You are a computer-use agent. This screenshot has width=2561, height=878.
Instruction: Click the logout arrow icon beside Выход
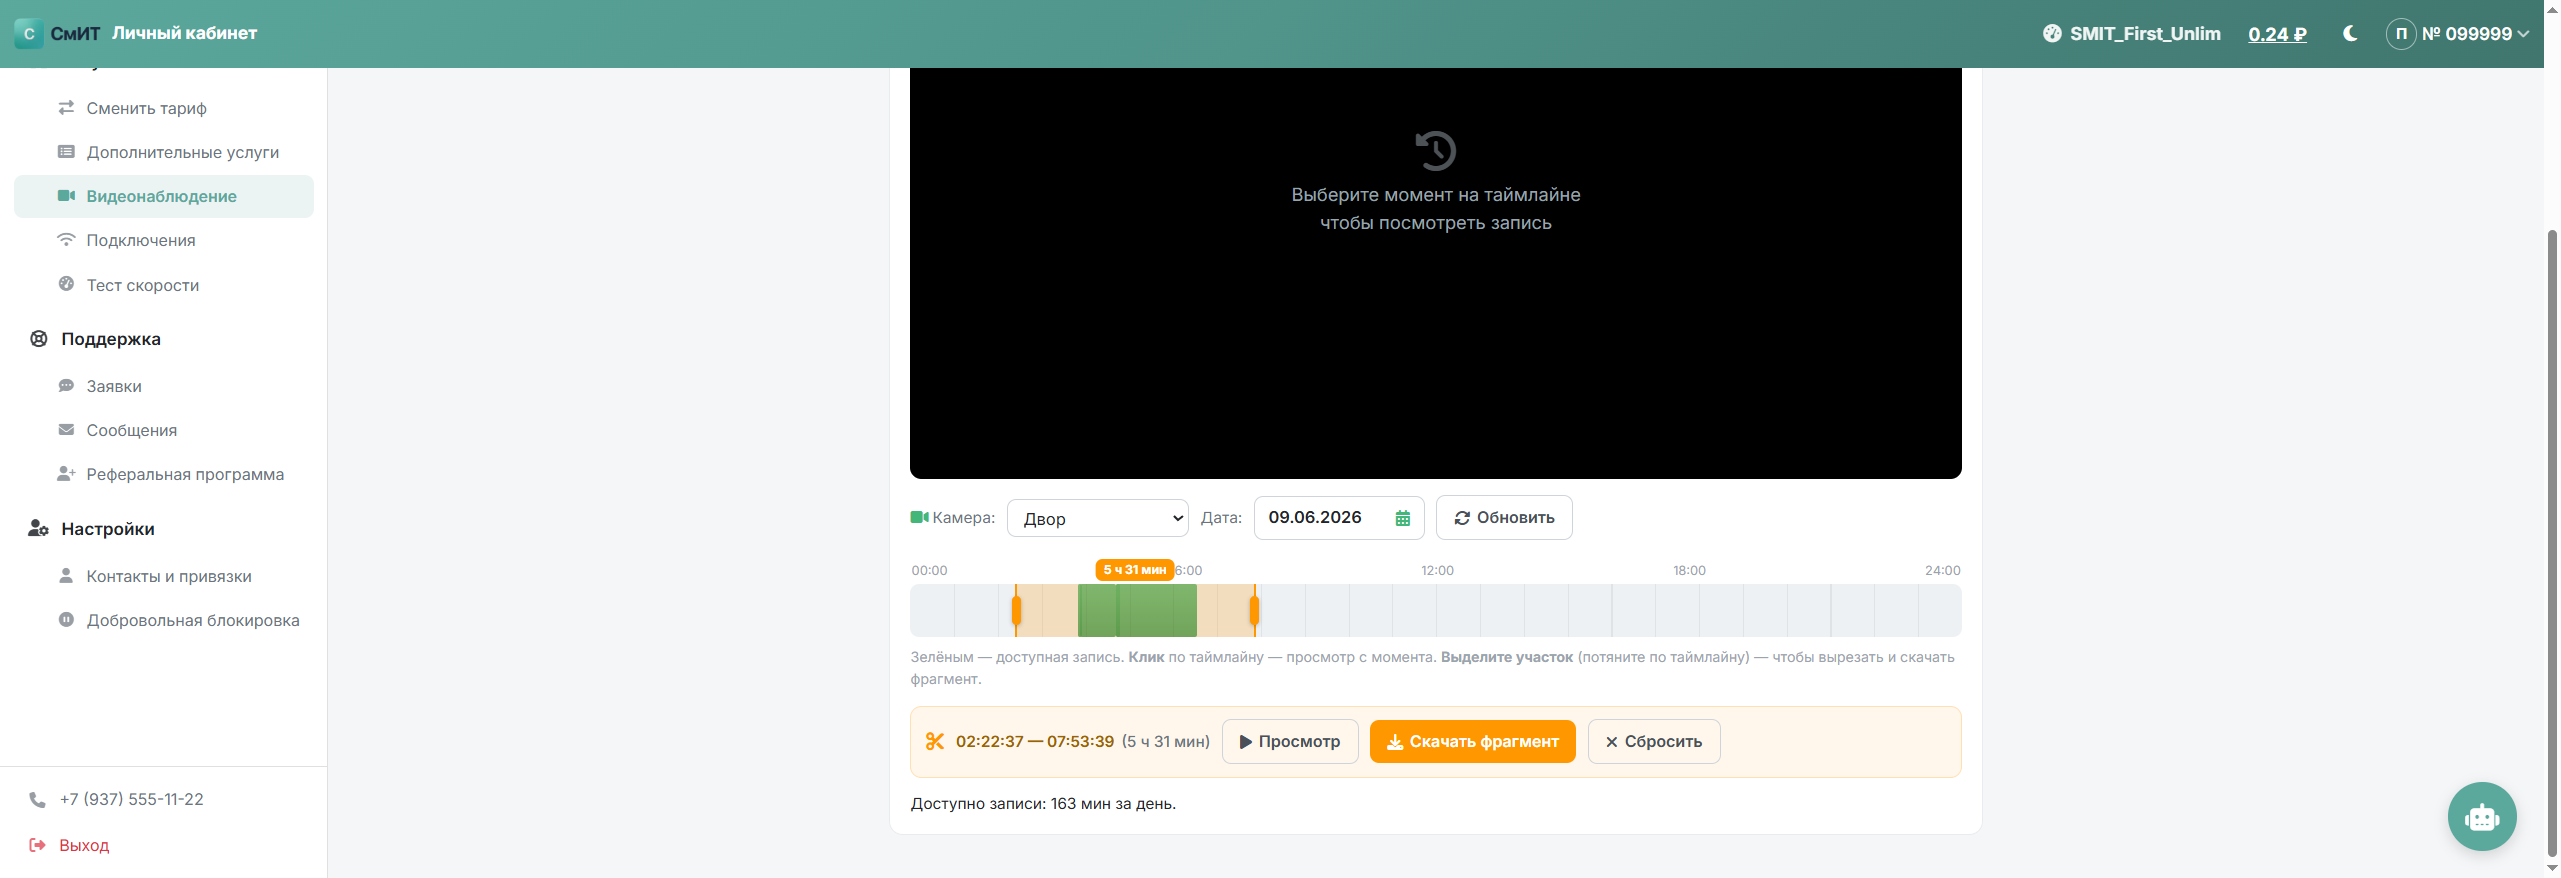coord(37,845)
